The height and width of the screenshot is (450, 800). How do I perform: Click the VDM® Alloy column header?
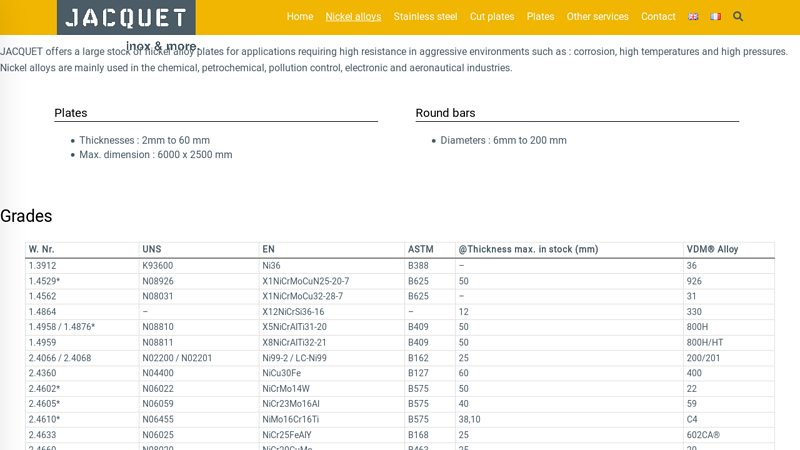pyautogui.click(x=712, y=250)
